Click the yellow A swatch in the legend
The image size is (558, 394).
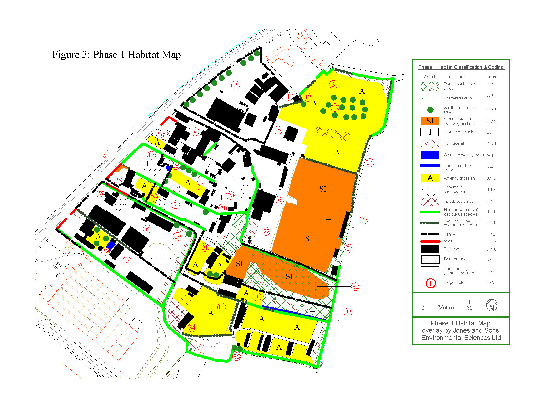[x=430, y=178]
